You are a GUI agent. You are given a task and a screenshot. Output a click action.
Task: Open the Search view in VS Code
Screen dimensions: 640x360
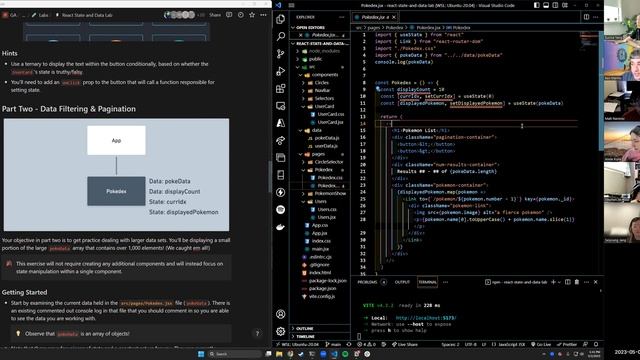click(280, 36)
